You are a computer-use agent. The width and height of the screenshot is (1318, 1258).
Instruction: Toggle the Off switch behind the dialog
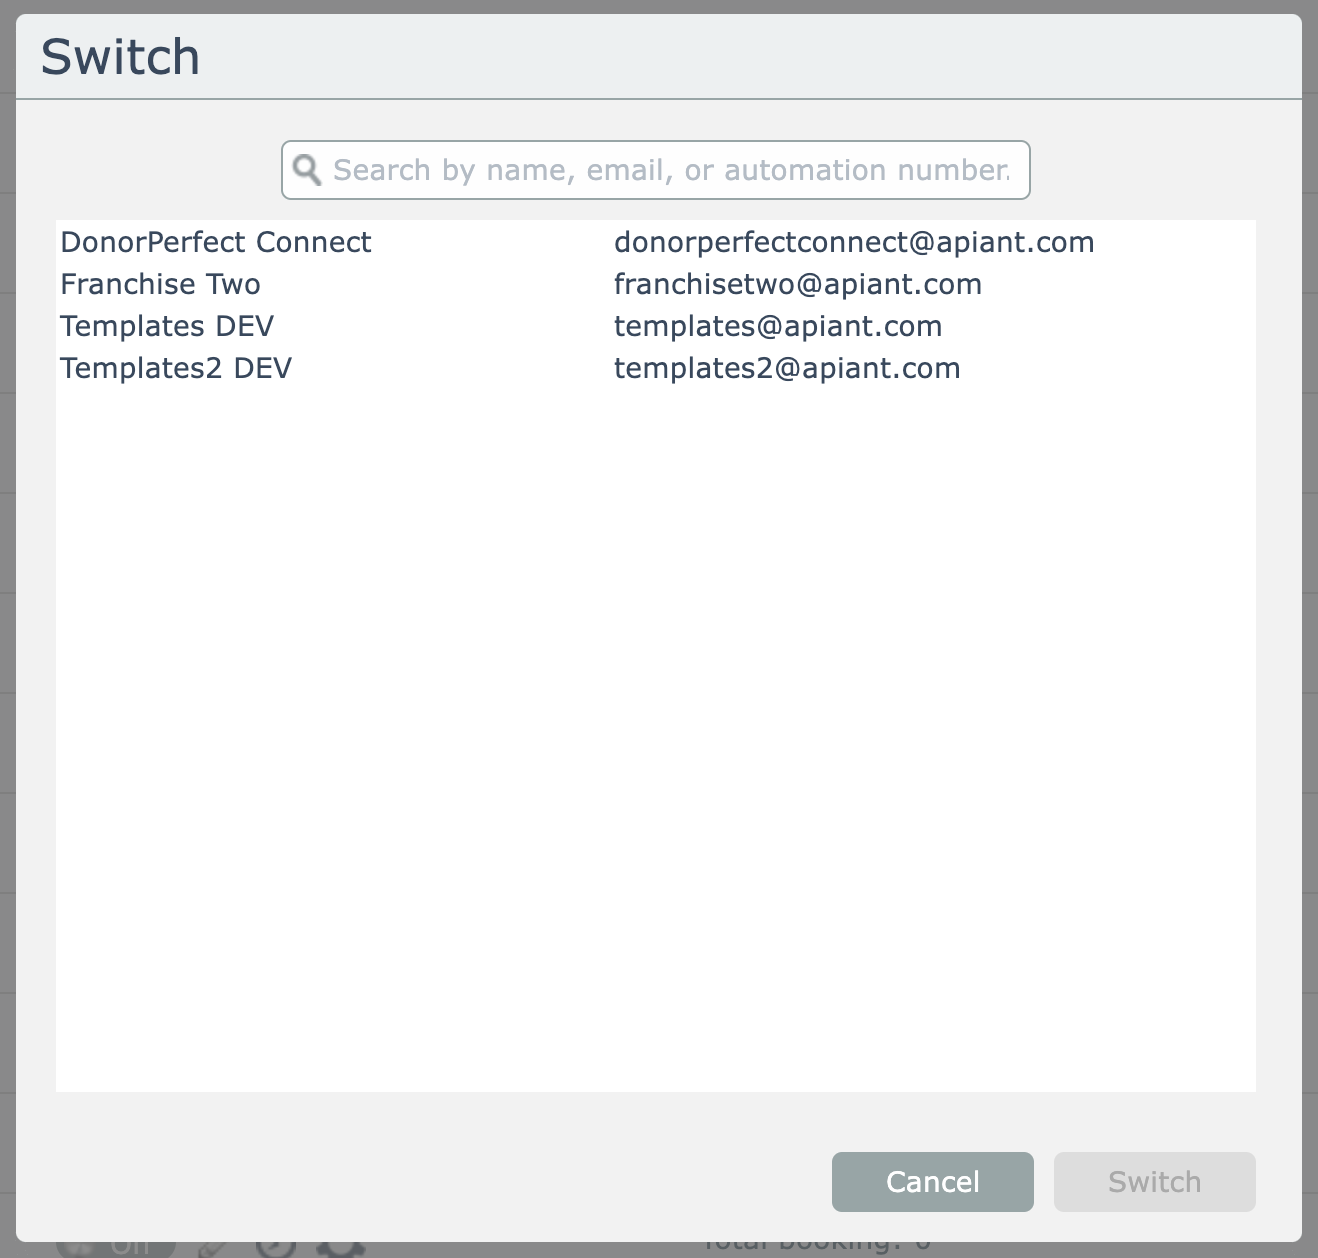tap(115, 1247)
